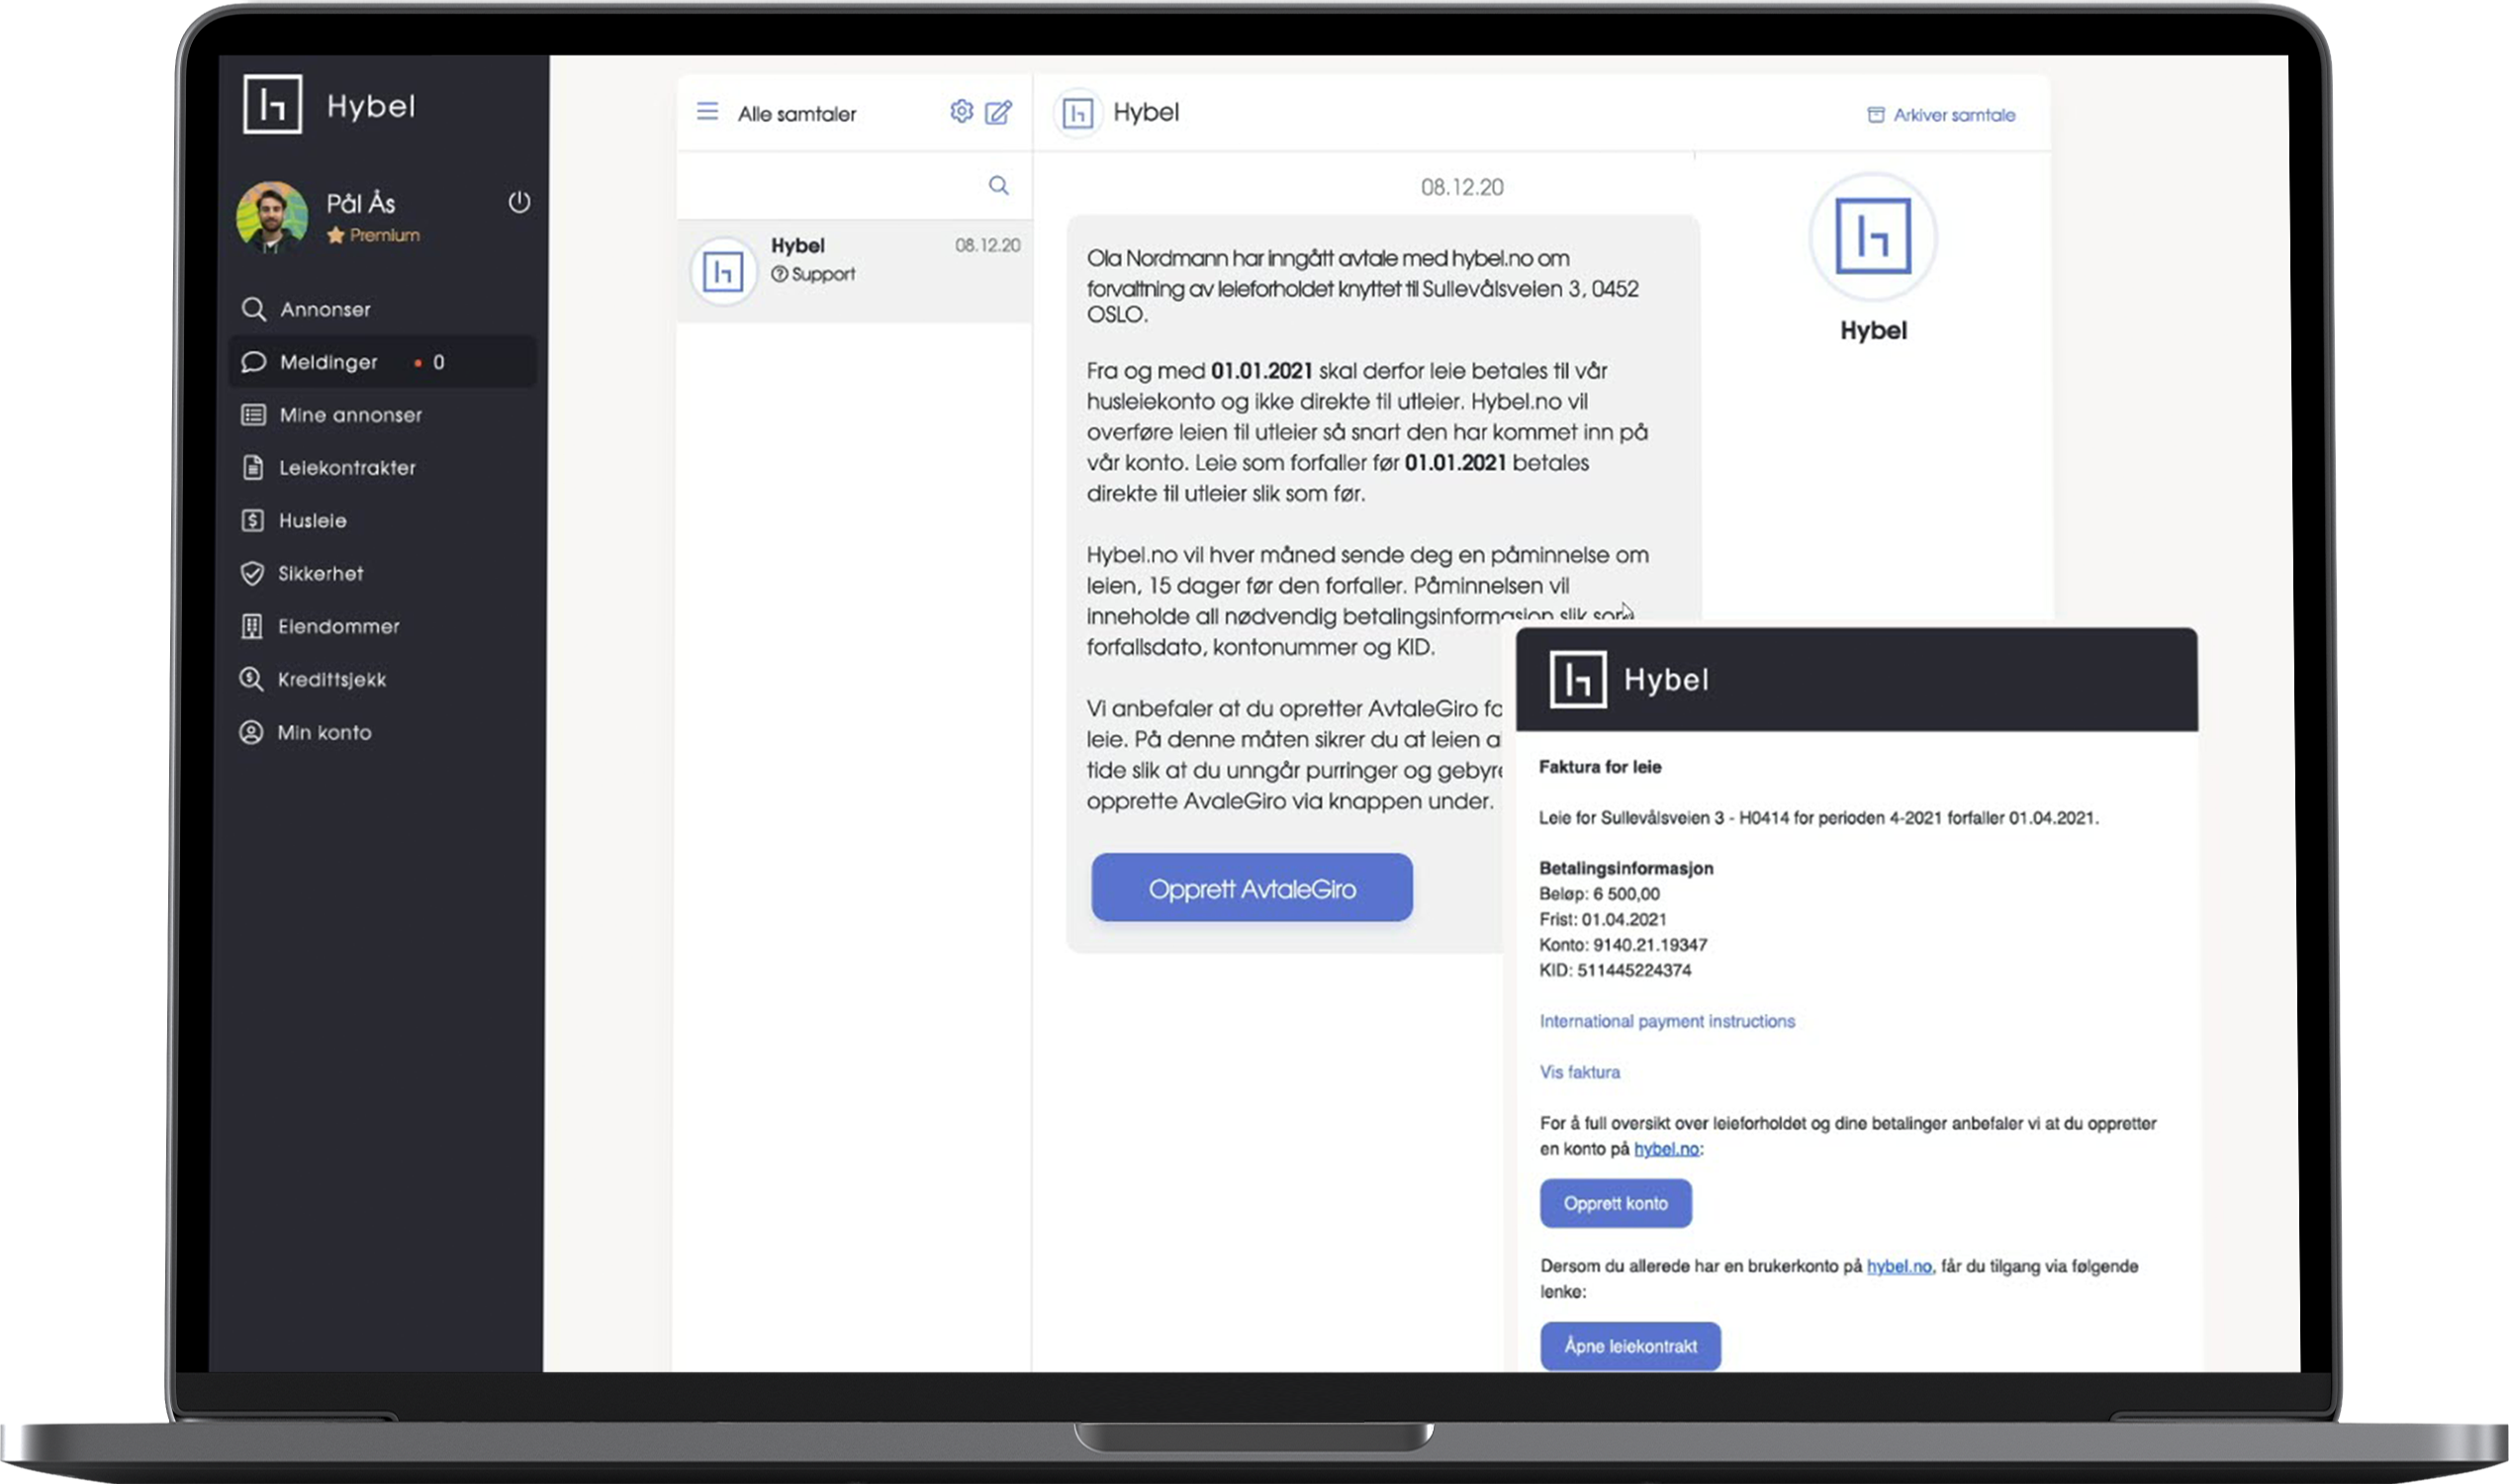This screenshot has height=1484, width=2509.
Task: Click the Pål Ås username
Action: pyautogui.click(x=360, y=203)
